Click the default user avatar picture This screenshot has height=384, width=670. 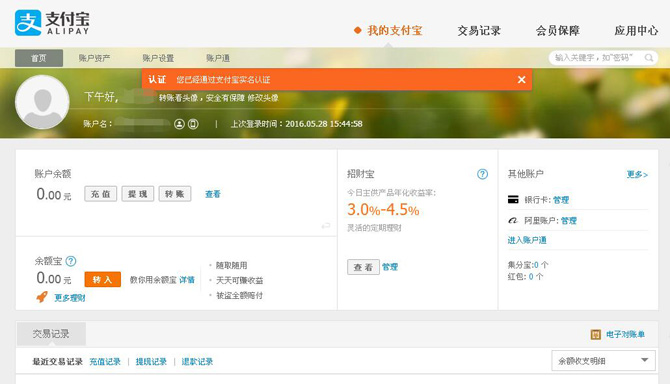(x=42, y=102)
